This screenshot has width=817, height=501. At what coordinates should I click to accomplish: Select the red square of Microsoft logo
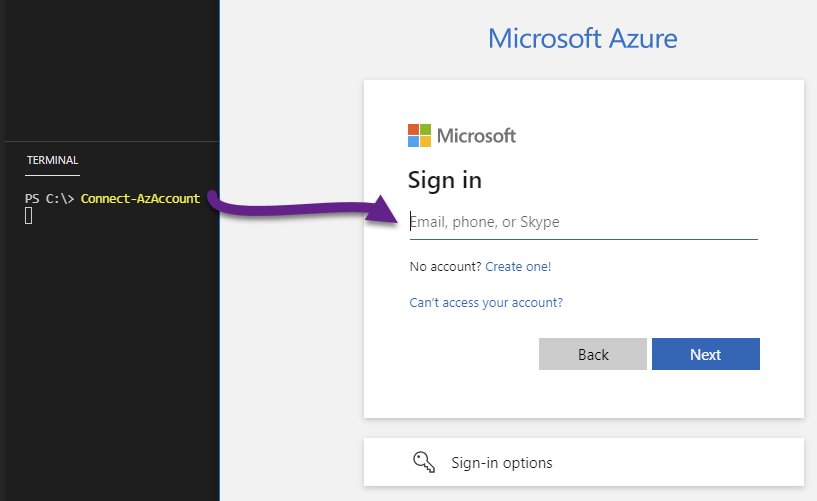(414, 130)
